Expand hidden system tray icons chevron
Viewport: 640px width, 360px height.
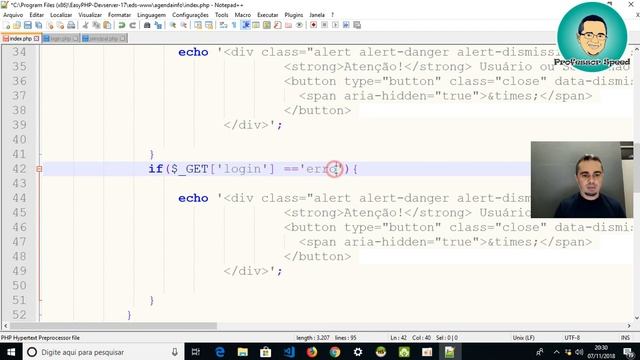[556, 352]
